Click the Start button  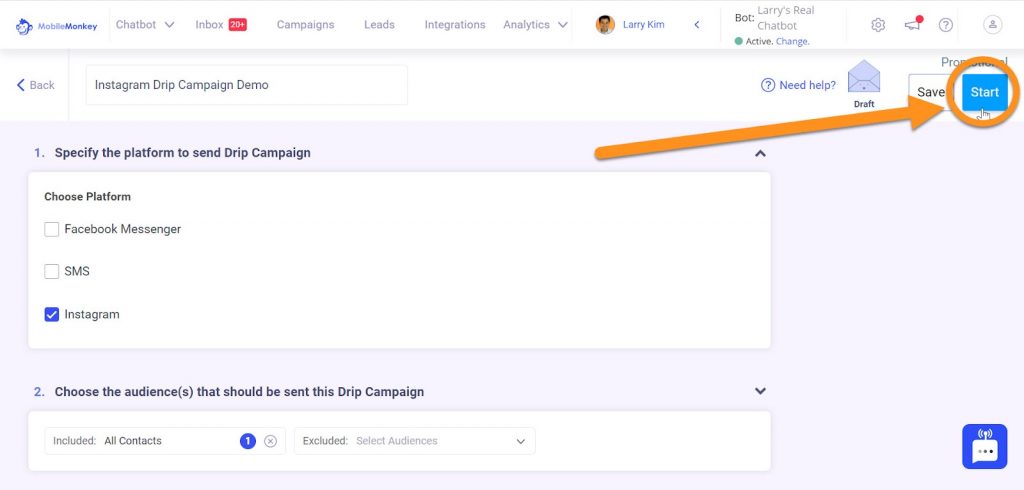click(x=984, y=92)
